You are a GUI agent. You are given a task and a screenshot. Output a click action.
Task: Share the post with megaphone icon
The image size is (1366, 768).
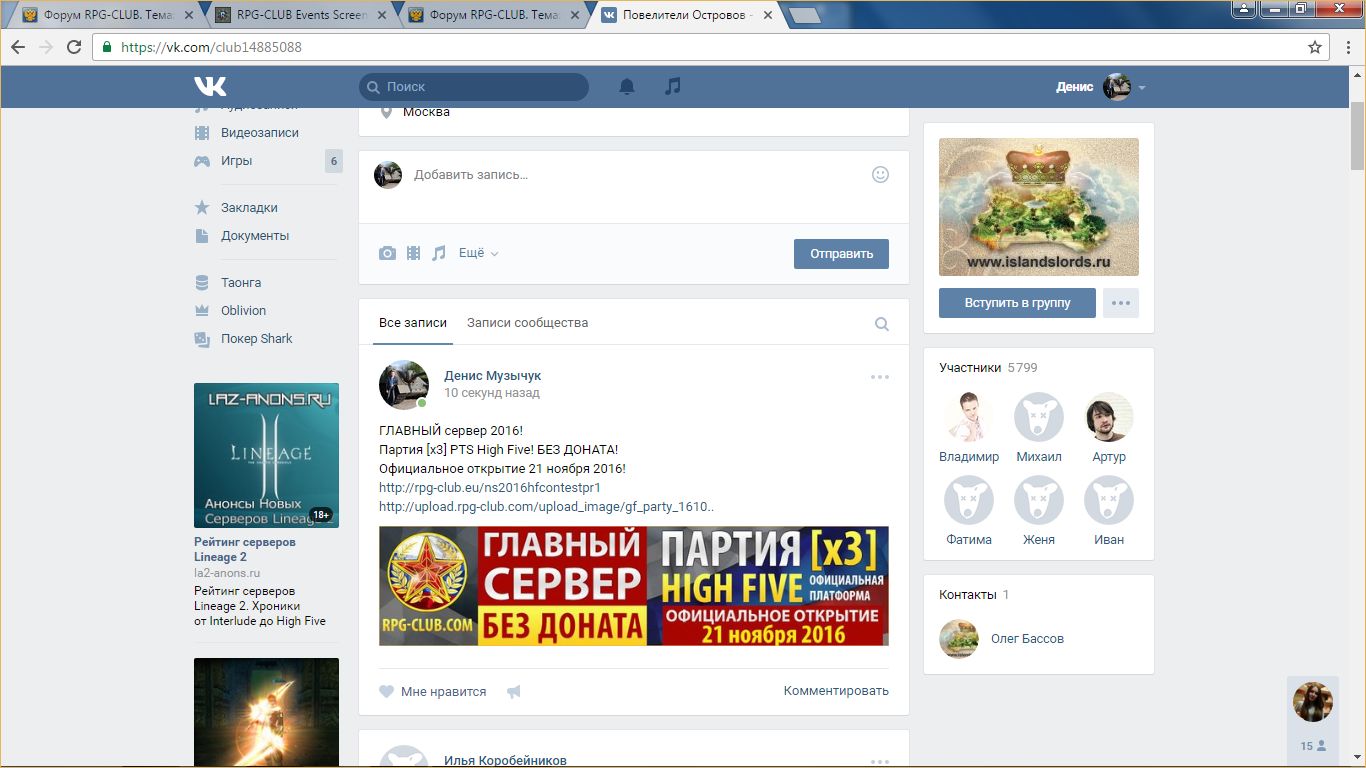click(514, 691)
